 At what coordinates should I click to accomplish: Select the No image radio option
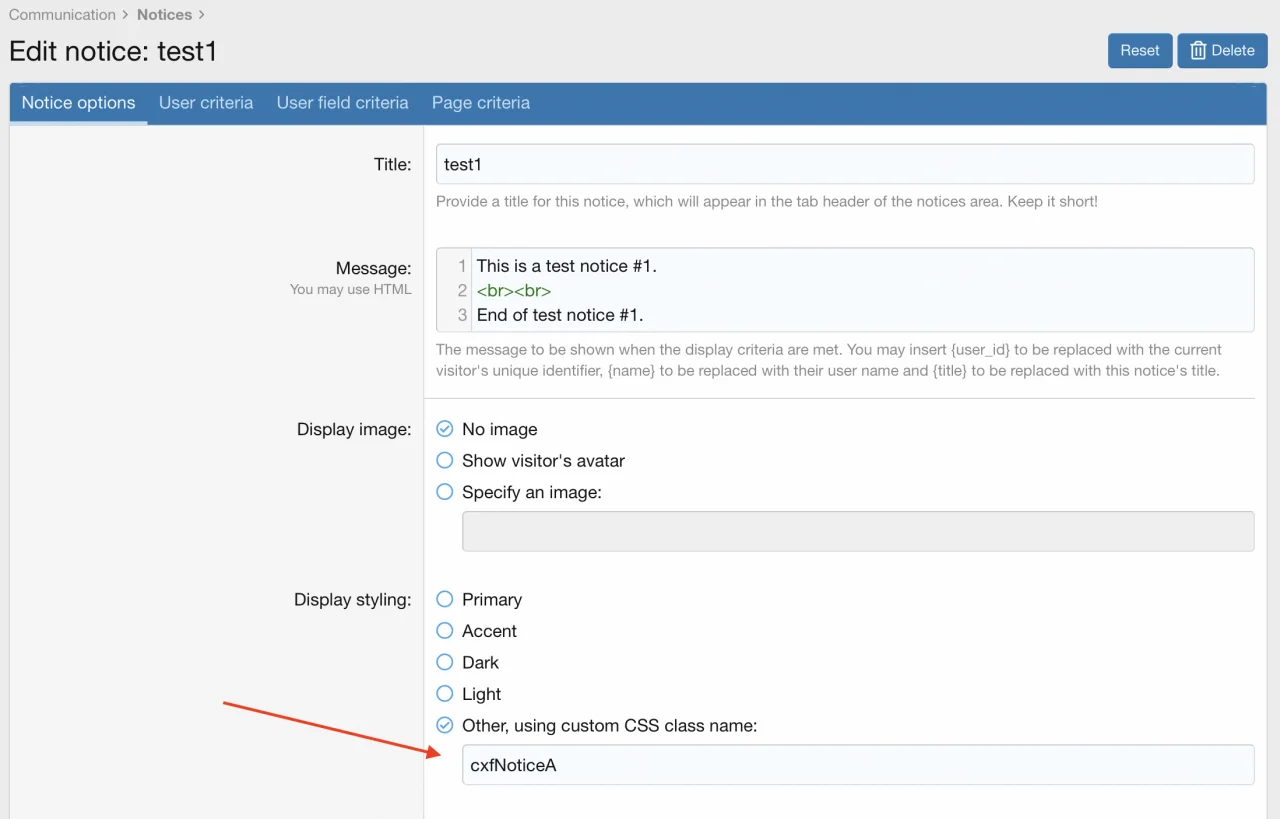point(445,429)
